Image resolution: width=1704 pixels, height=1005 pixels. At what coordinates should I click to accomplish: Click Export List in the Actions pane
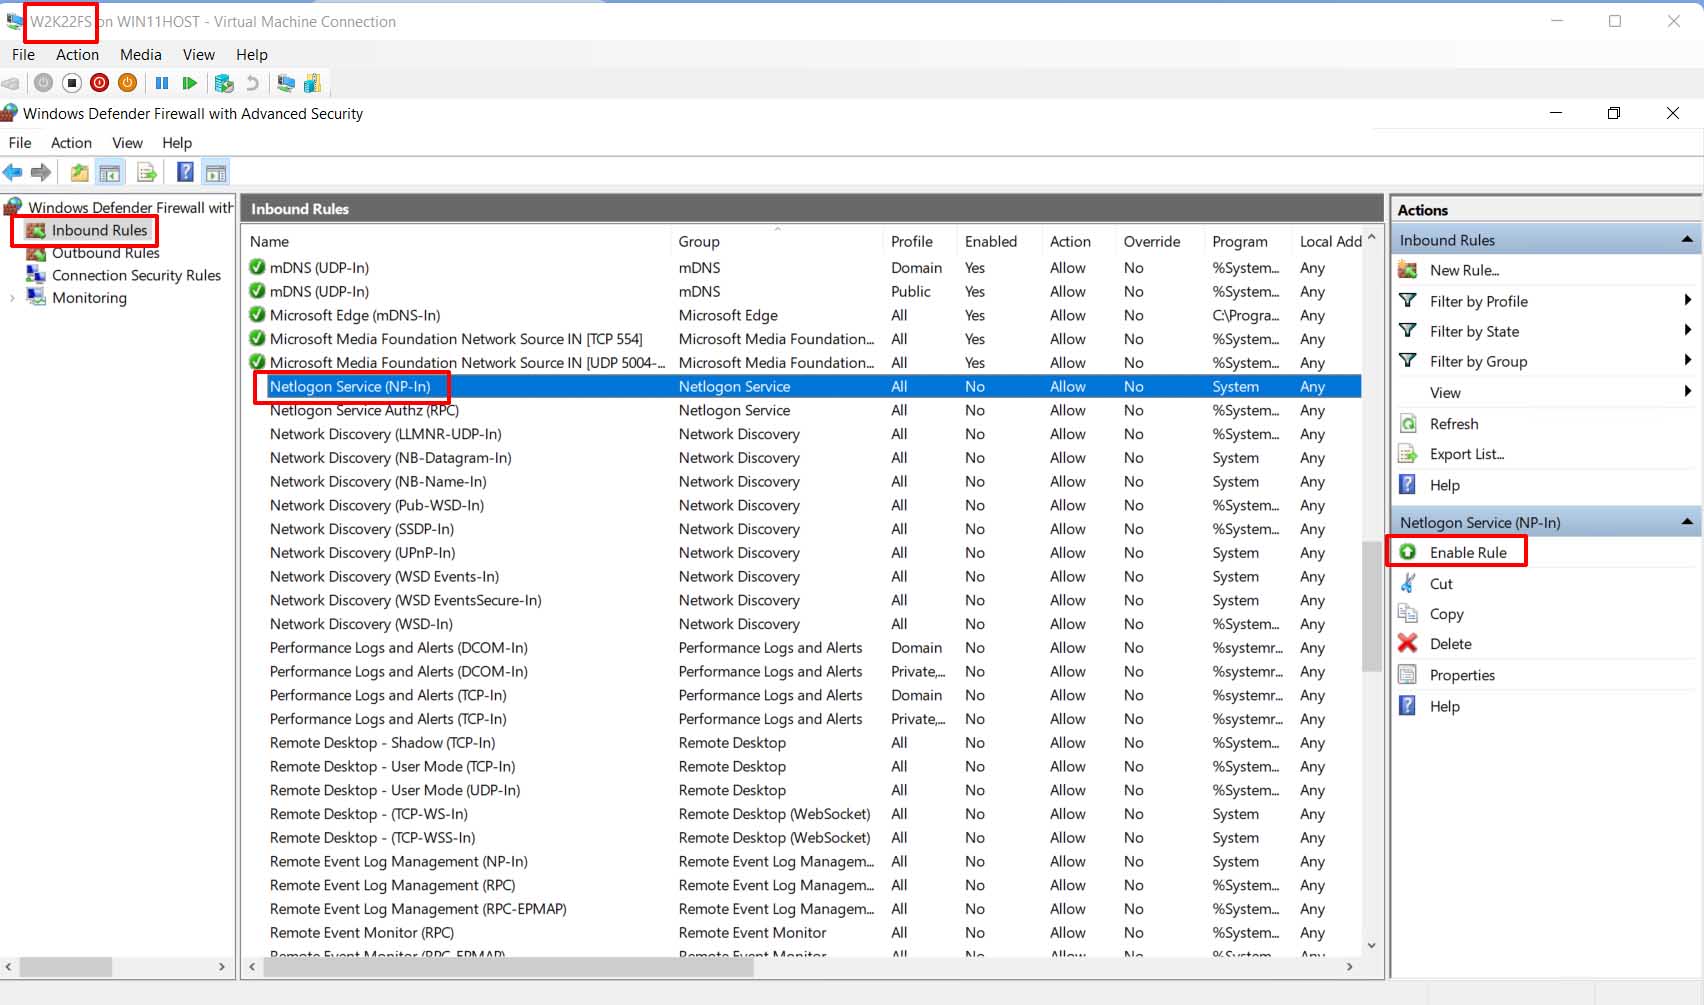click(1467, 454)
